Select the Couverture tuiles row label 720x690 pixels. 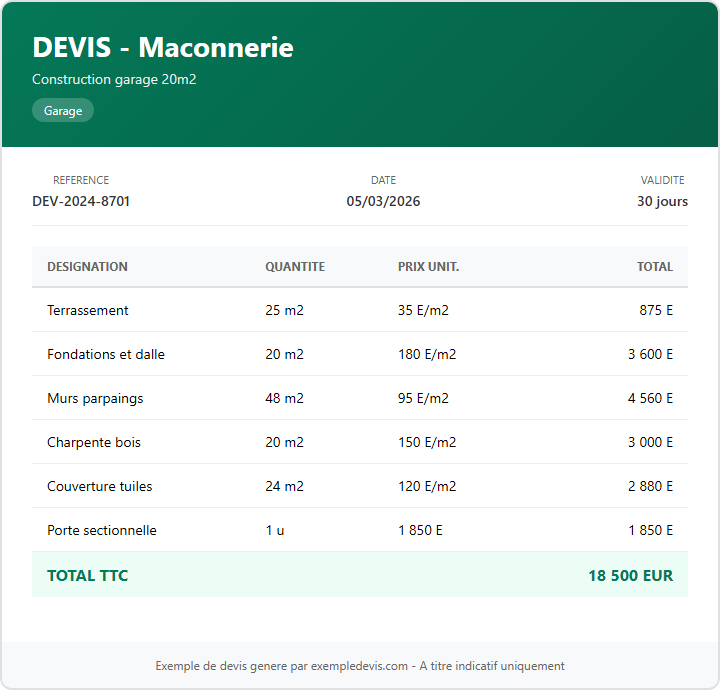(x=100, y=486)
